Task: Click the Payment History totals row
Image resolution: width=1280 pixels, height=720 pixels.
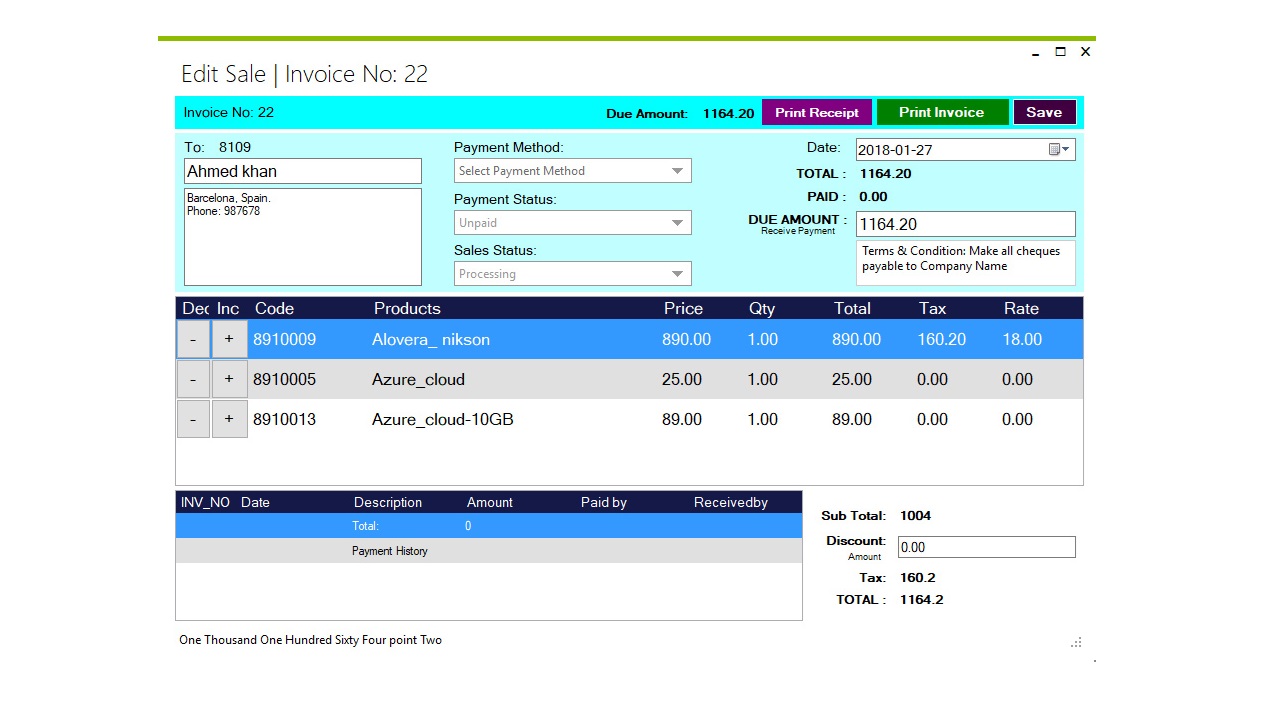Action: (488, 525)
